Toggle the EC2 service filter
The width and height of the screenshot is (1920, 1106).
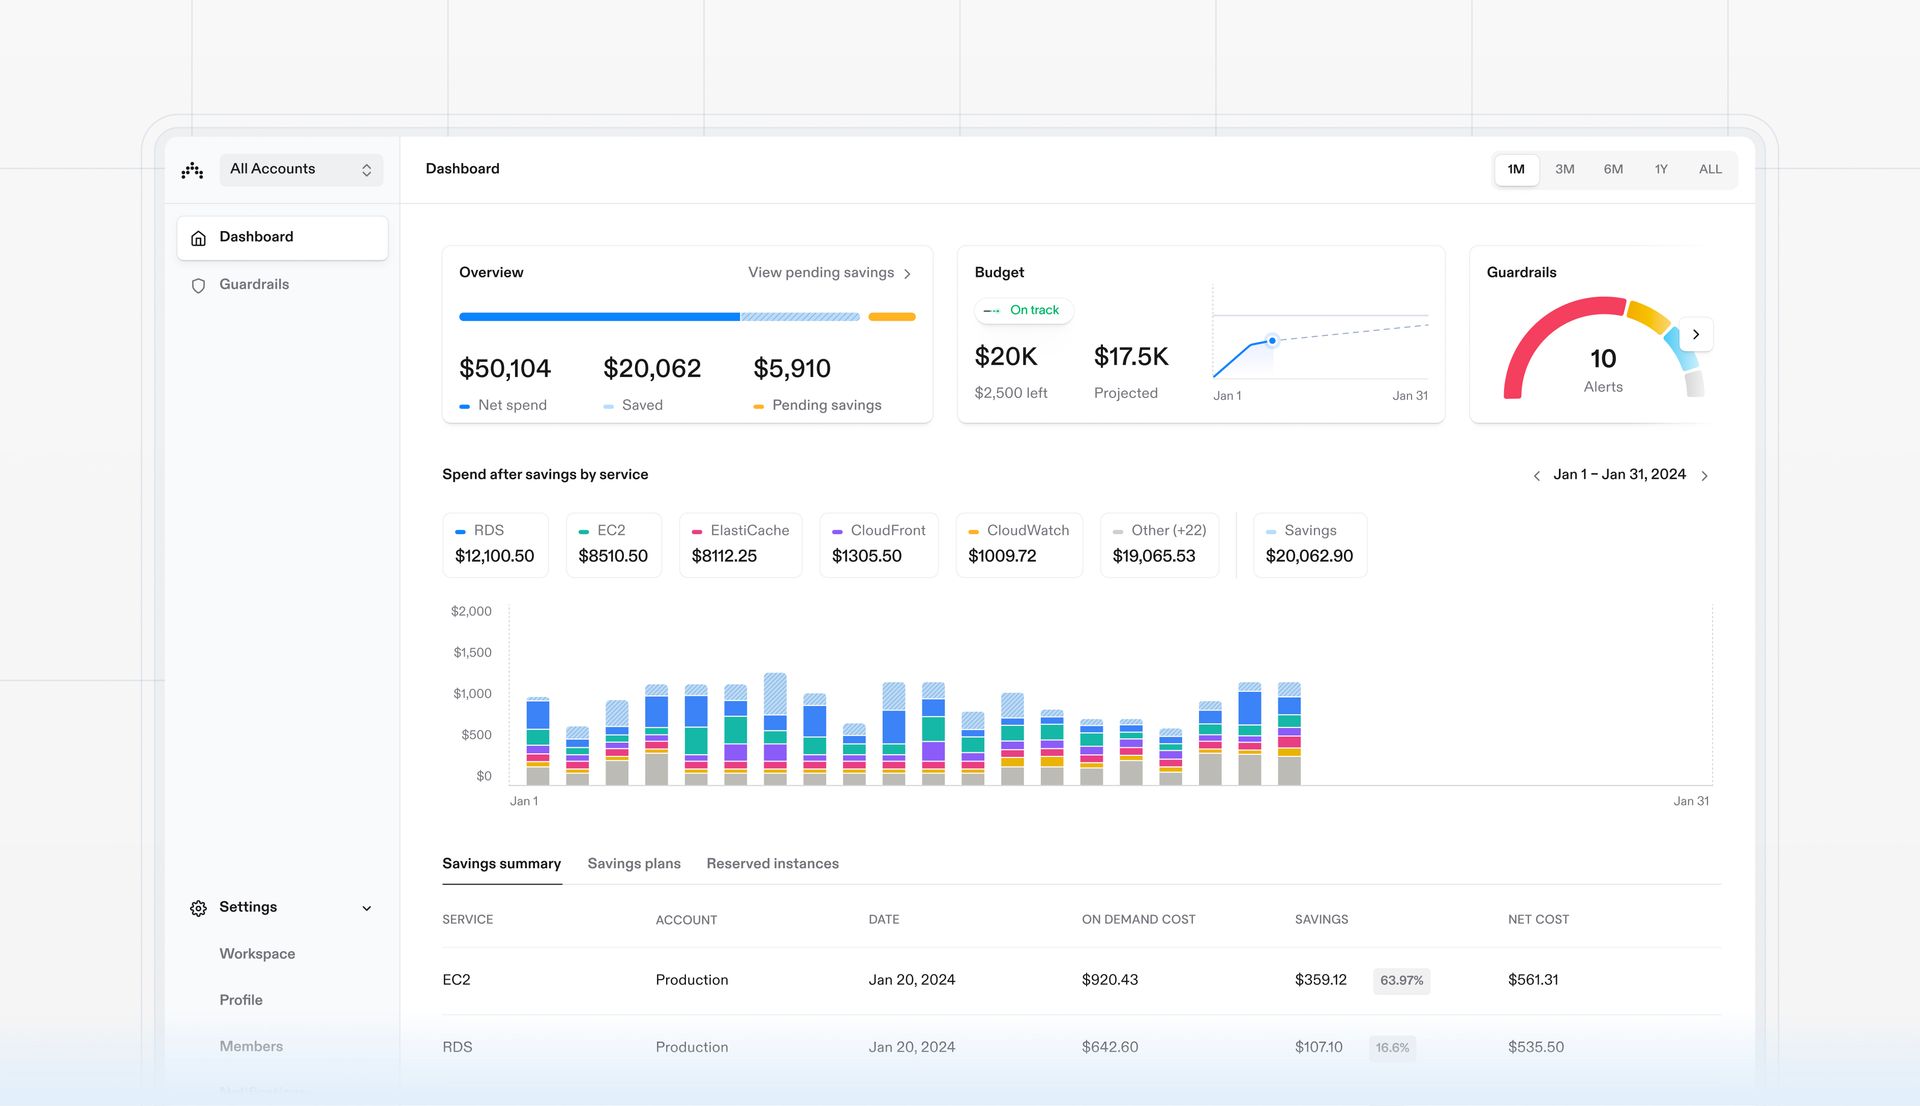coord(613,545)
